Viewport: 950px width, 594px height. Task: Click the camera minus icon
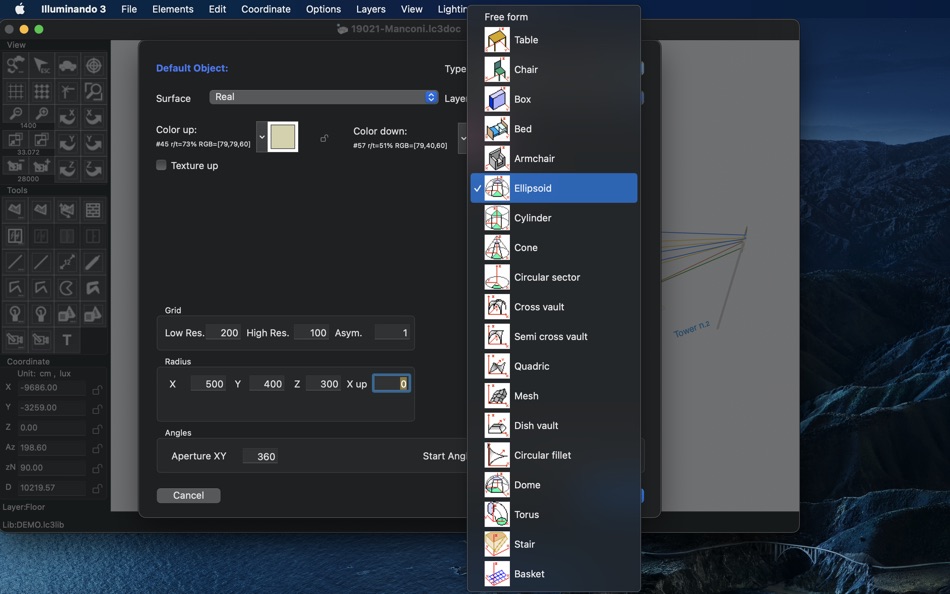(x=15, y=166)
